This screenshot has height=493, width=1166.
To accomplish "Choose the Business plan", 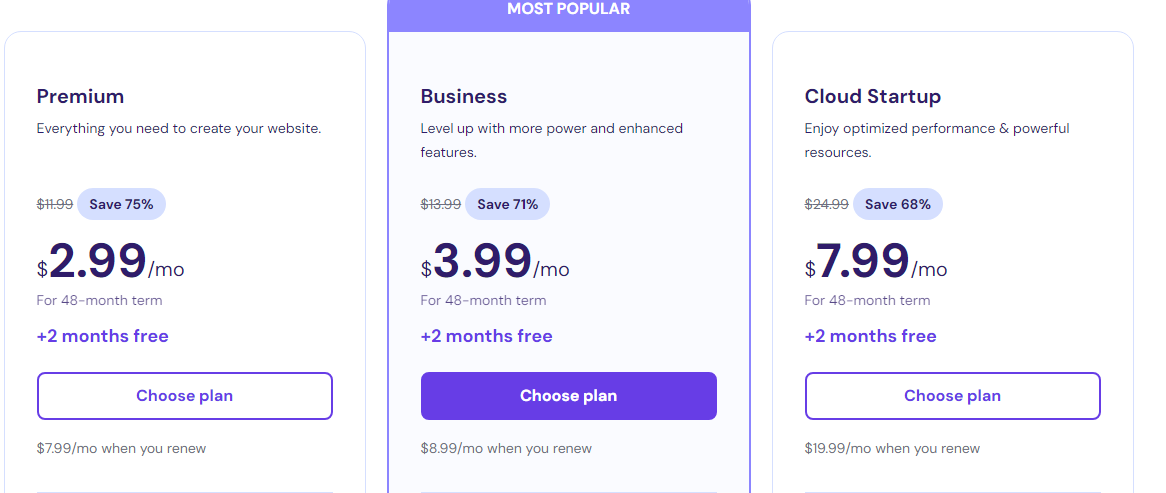I will pyautogui.click(x=568, y=396).
